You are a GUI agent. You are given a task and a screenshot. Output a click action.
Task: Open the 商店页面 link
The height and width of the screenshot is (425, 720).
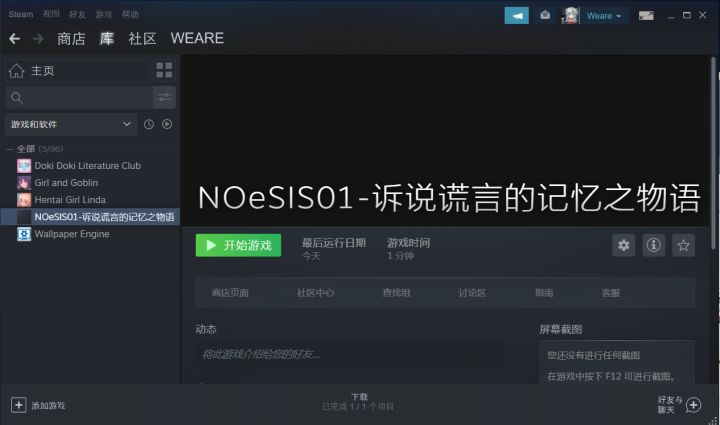point(230,293)
